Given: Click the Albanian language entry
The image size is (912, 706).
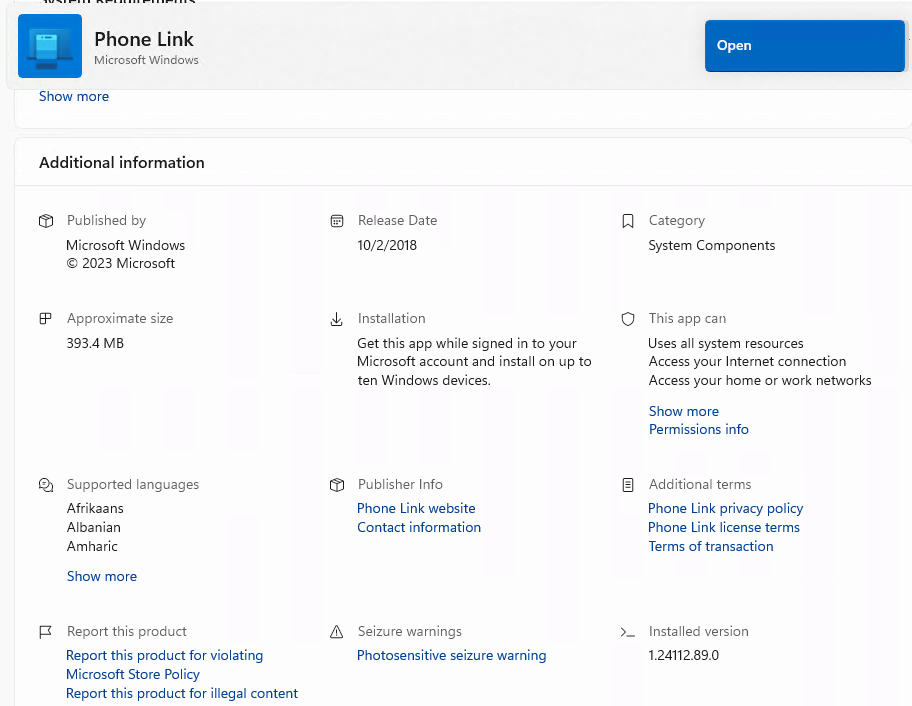Looking at the screenshot, I should (x=94, y=527).
